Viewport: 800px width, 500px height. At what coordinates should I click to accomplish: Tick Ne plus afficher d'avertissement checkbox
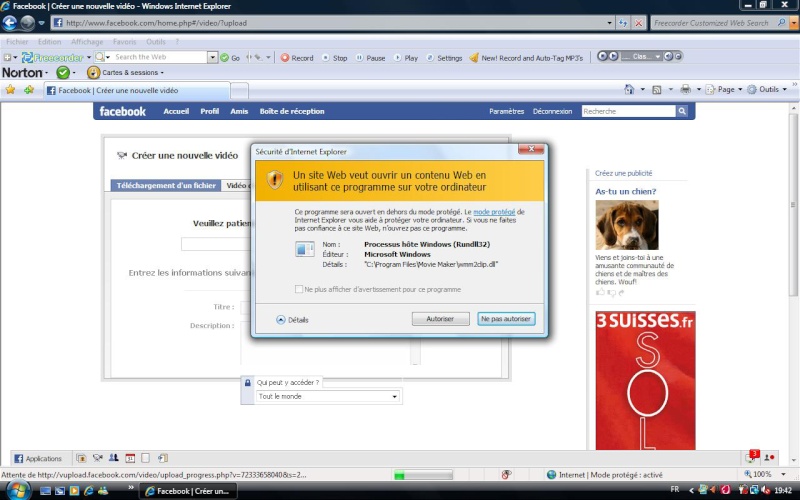[298, 289]
